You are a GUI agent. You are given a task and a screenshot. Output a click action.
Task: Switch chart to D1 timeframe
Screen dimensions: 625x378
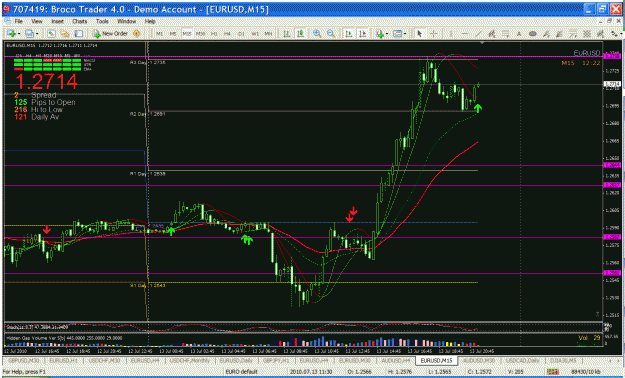click(241, 34)
